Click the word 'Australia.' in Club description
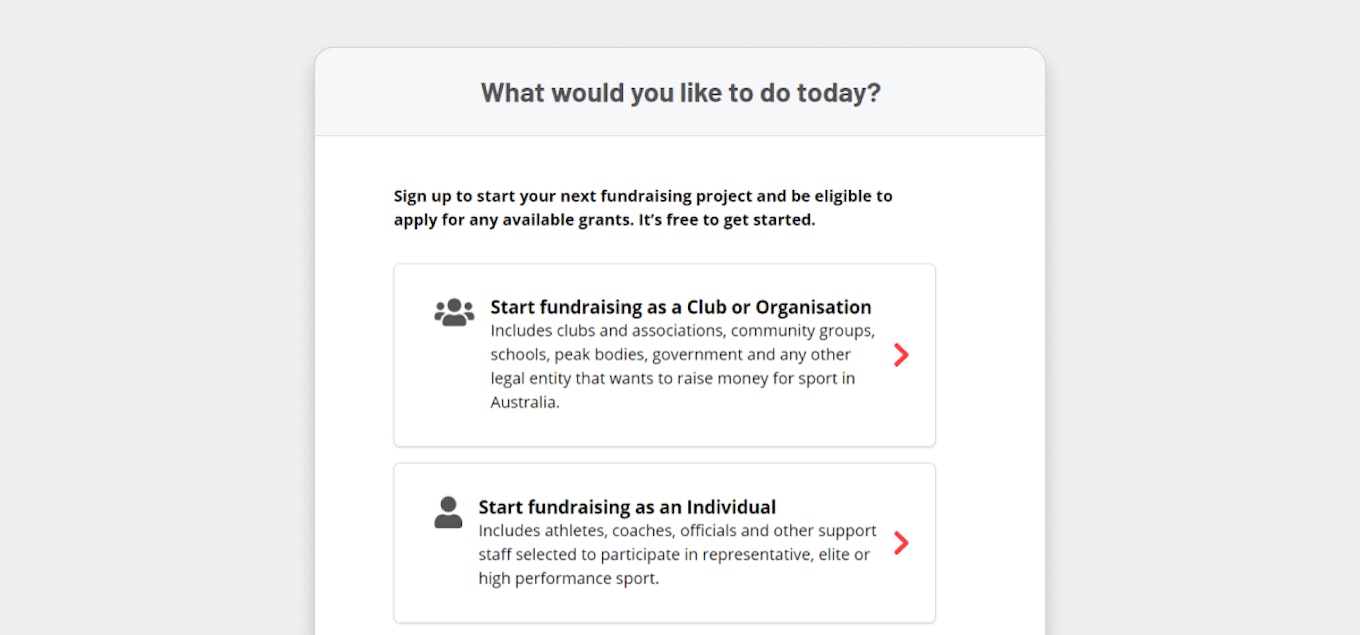Image resolution: width=1360 pixels, height=635 pixels. (525, 402)
